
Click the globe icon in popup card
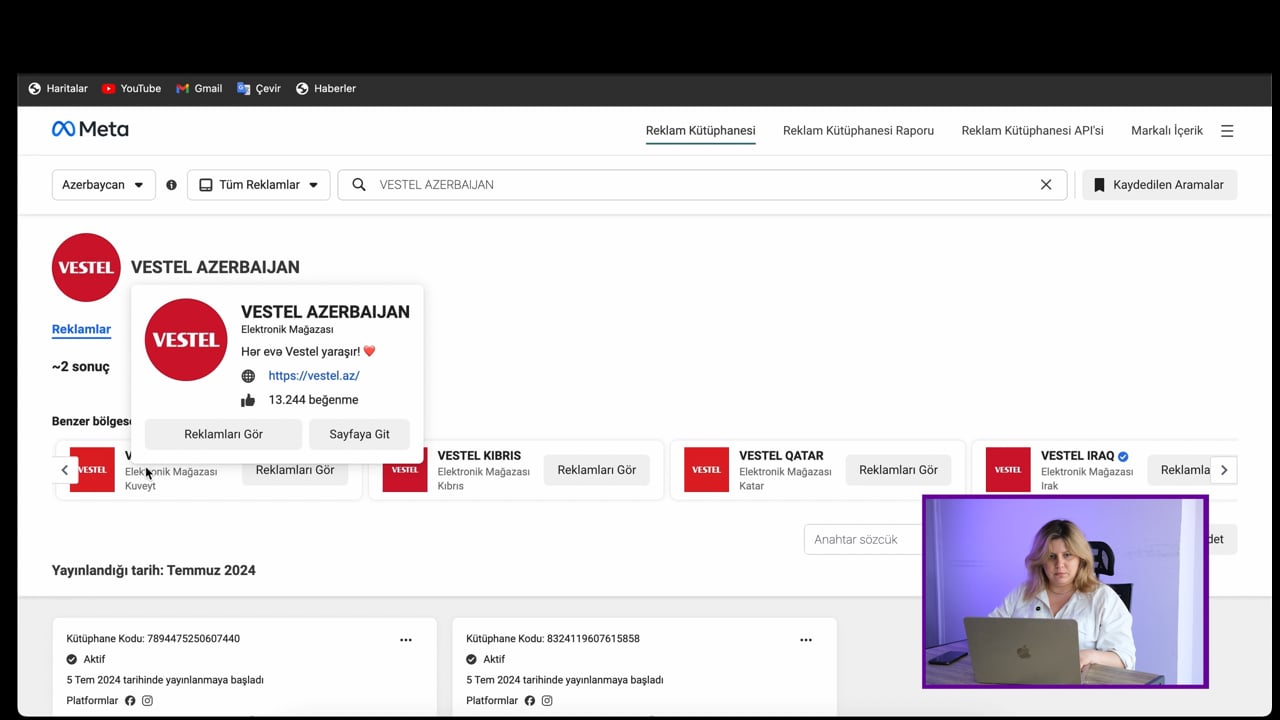(x=248, y=376)
